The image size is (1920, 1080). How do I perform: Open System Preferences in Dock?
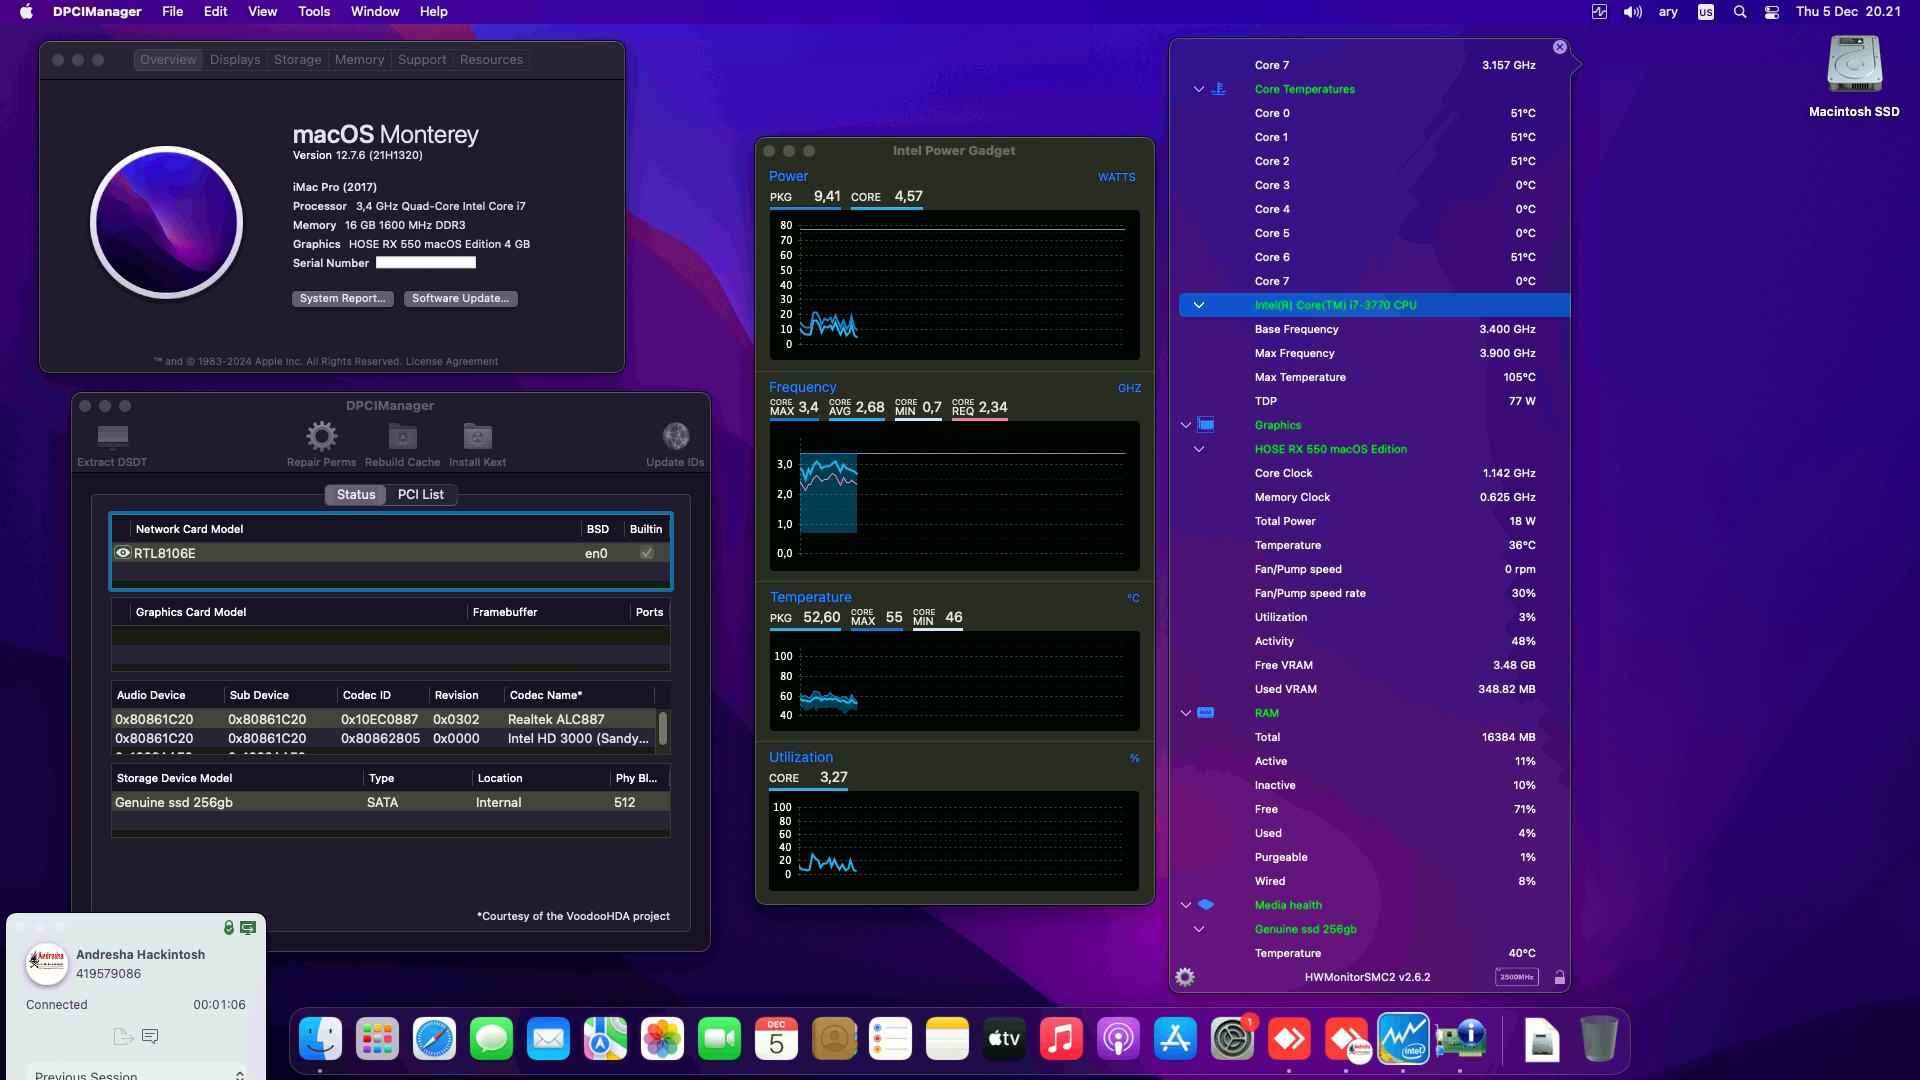tap(1232, 1040)
